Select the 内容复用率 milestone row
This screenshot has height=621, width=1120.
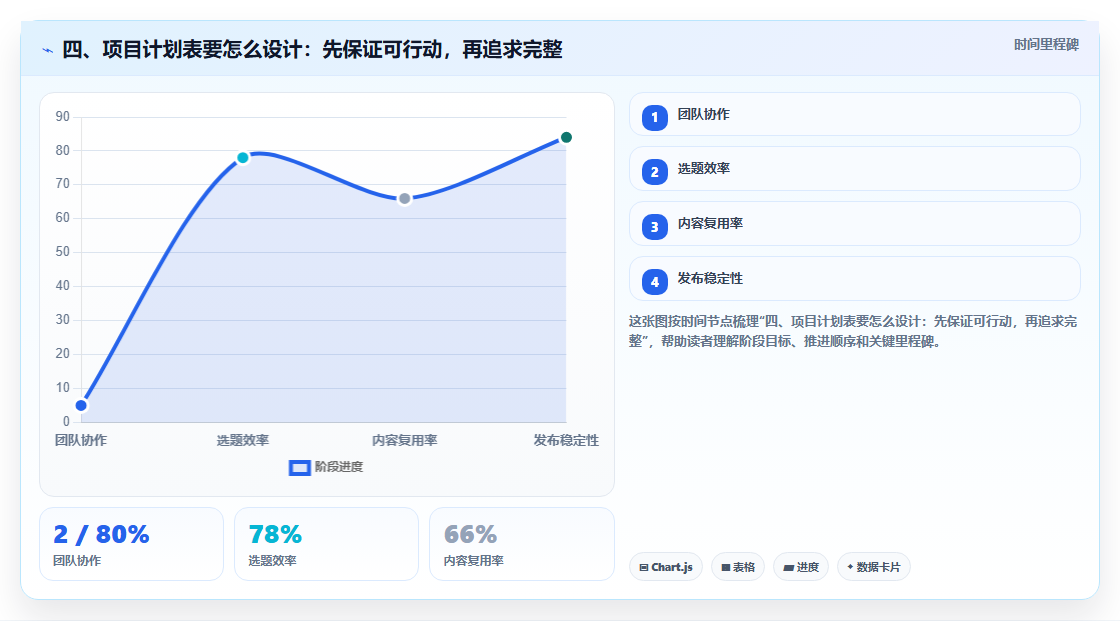pos(854,224)
